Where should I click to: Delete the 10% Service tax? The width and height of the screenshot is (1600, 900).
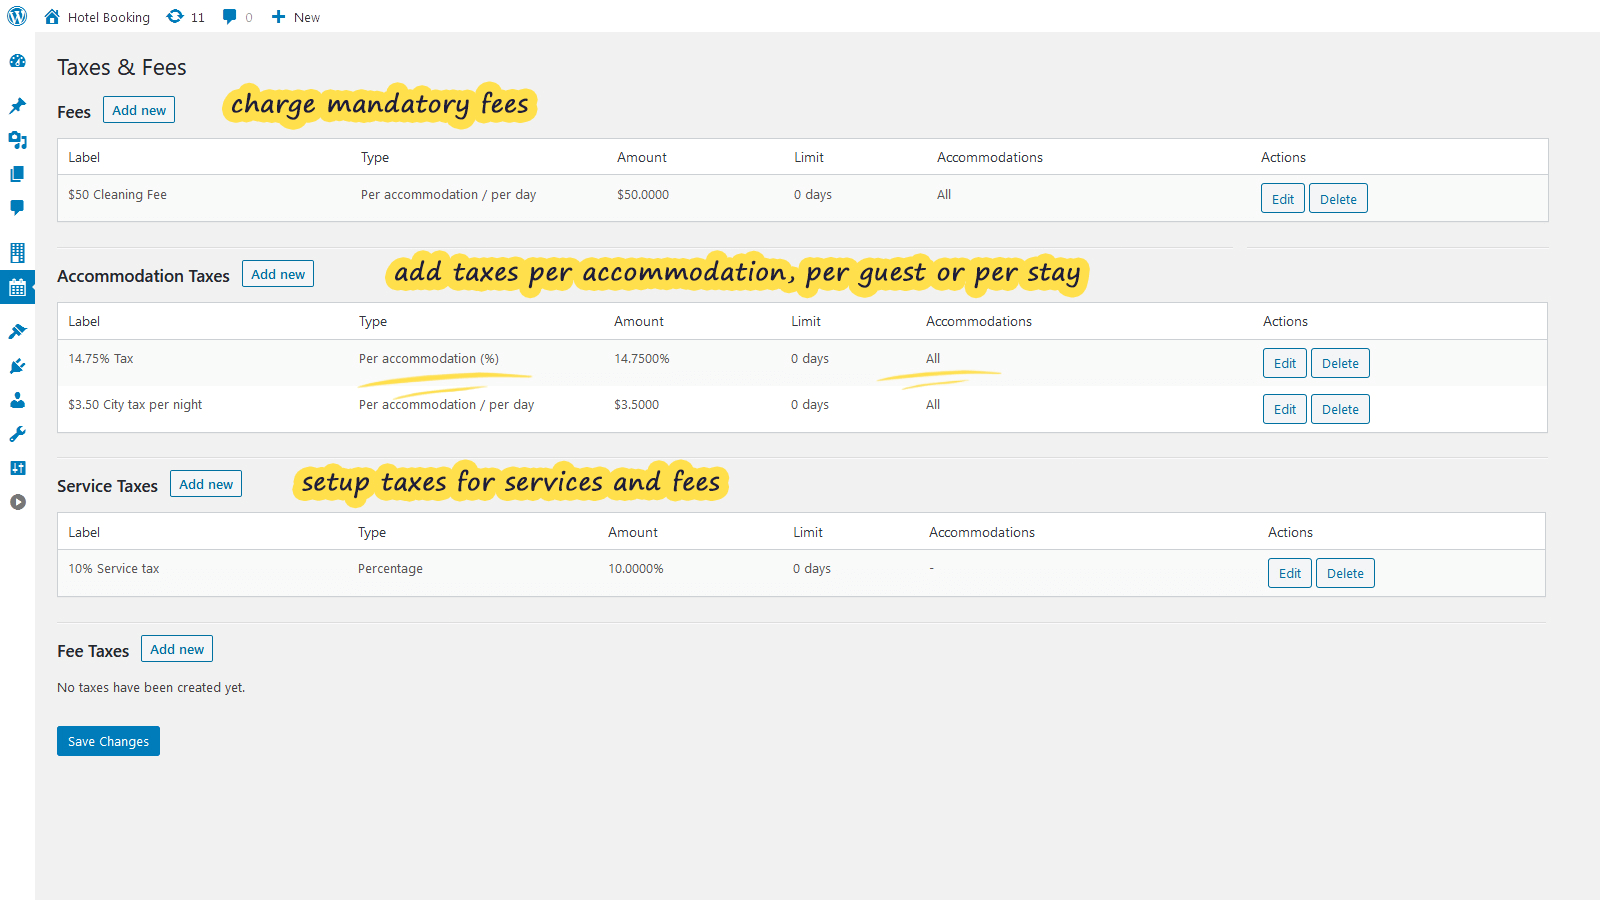(1345, 573)
